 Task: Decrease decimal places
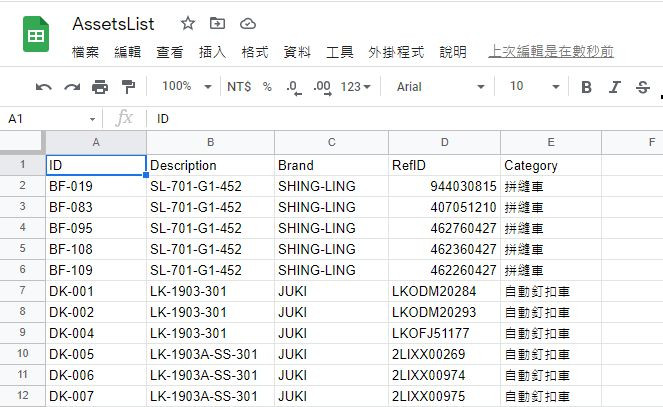click(293, 87)
